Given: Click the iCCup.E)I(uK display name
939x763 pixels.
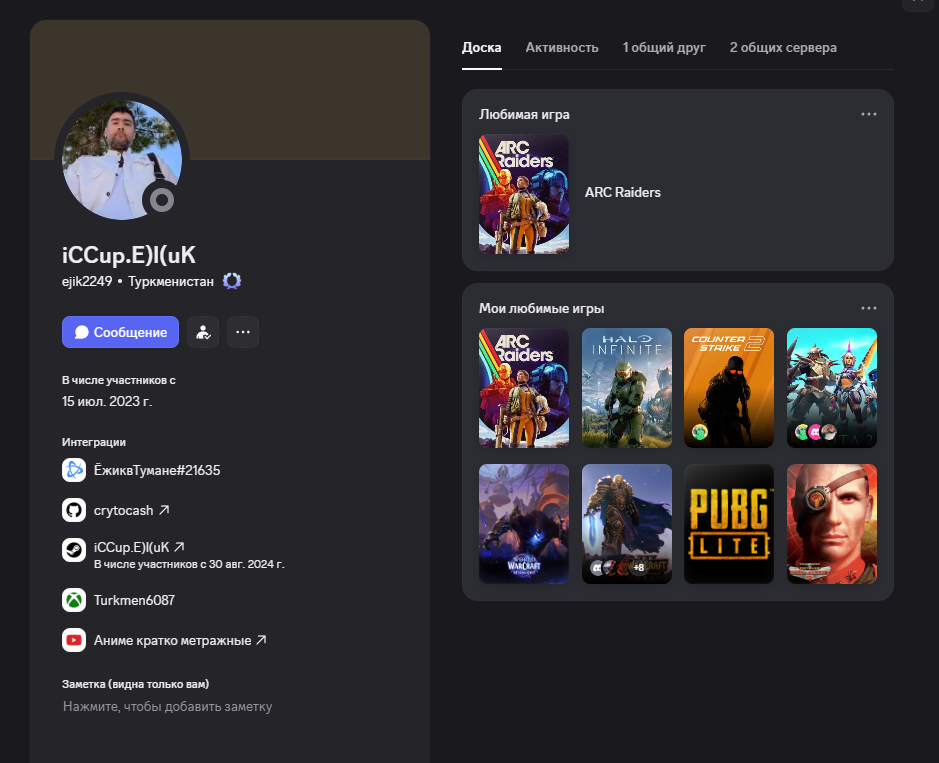Looking at the screenshot, I should (x=129, y=255).
